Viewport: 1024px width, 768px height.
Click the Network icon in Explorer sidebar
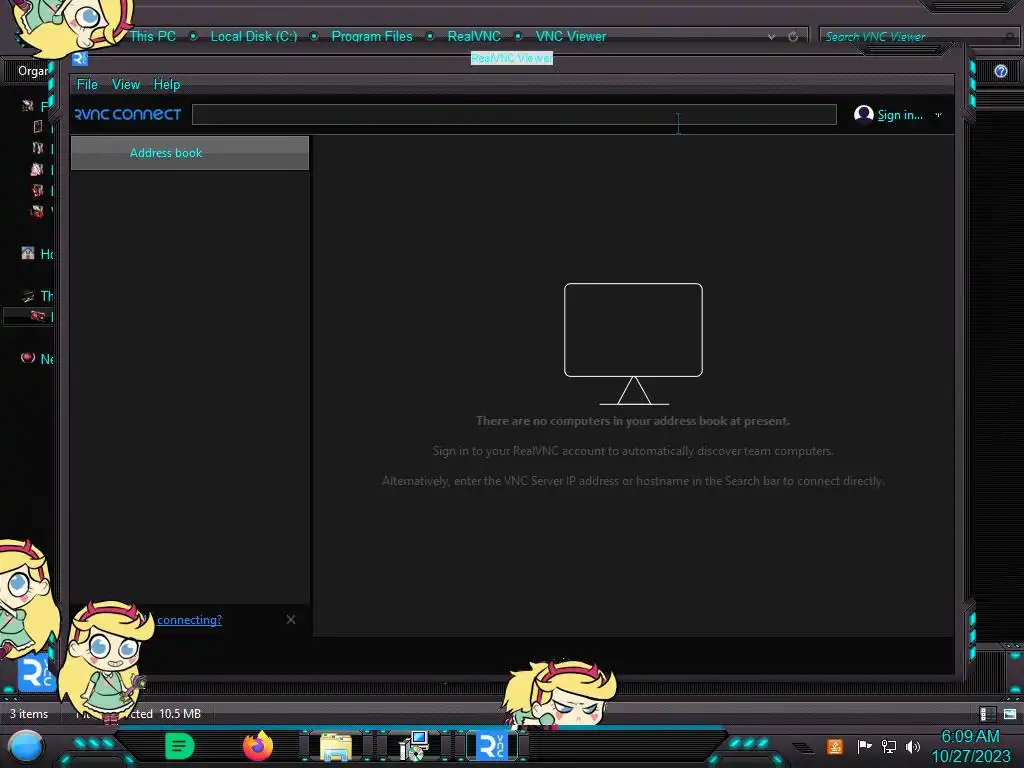[27, 358]
